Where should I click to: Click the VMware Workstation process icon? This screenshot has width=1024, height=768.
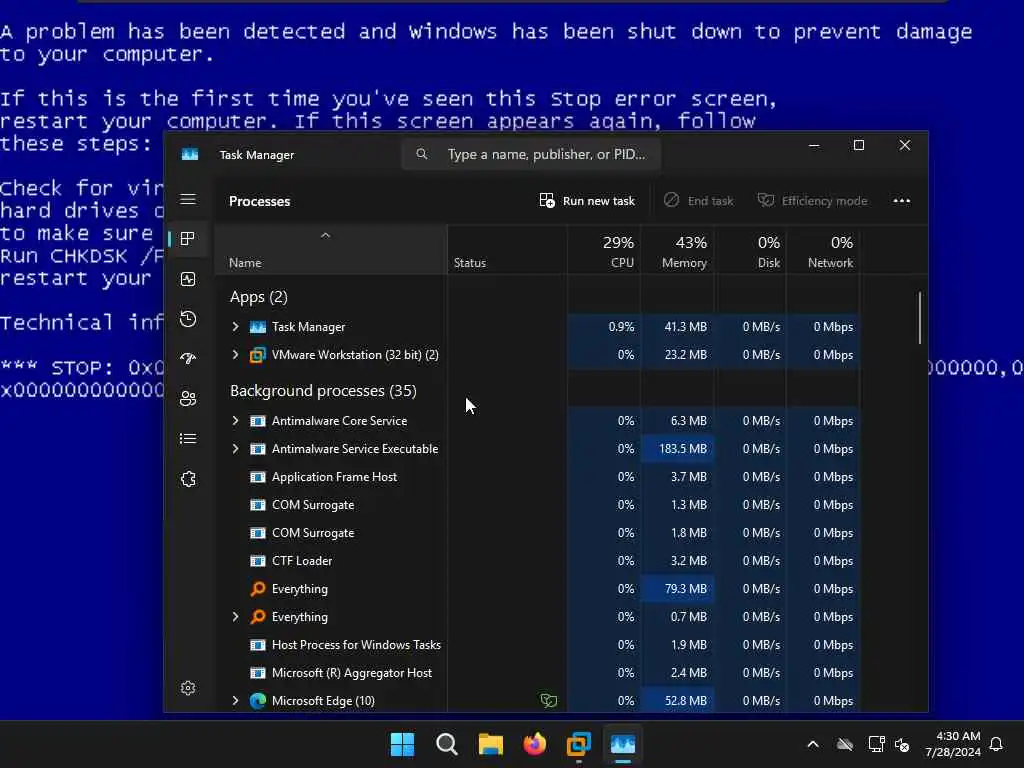[x=258, y=355]
